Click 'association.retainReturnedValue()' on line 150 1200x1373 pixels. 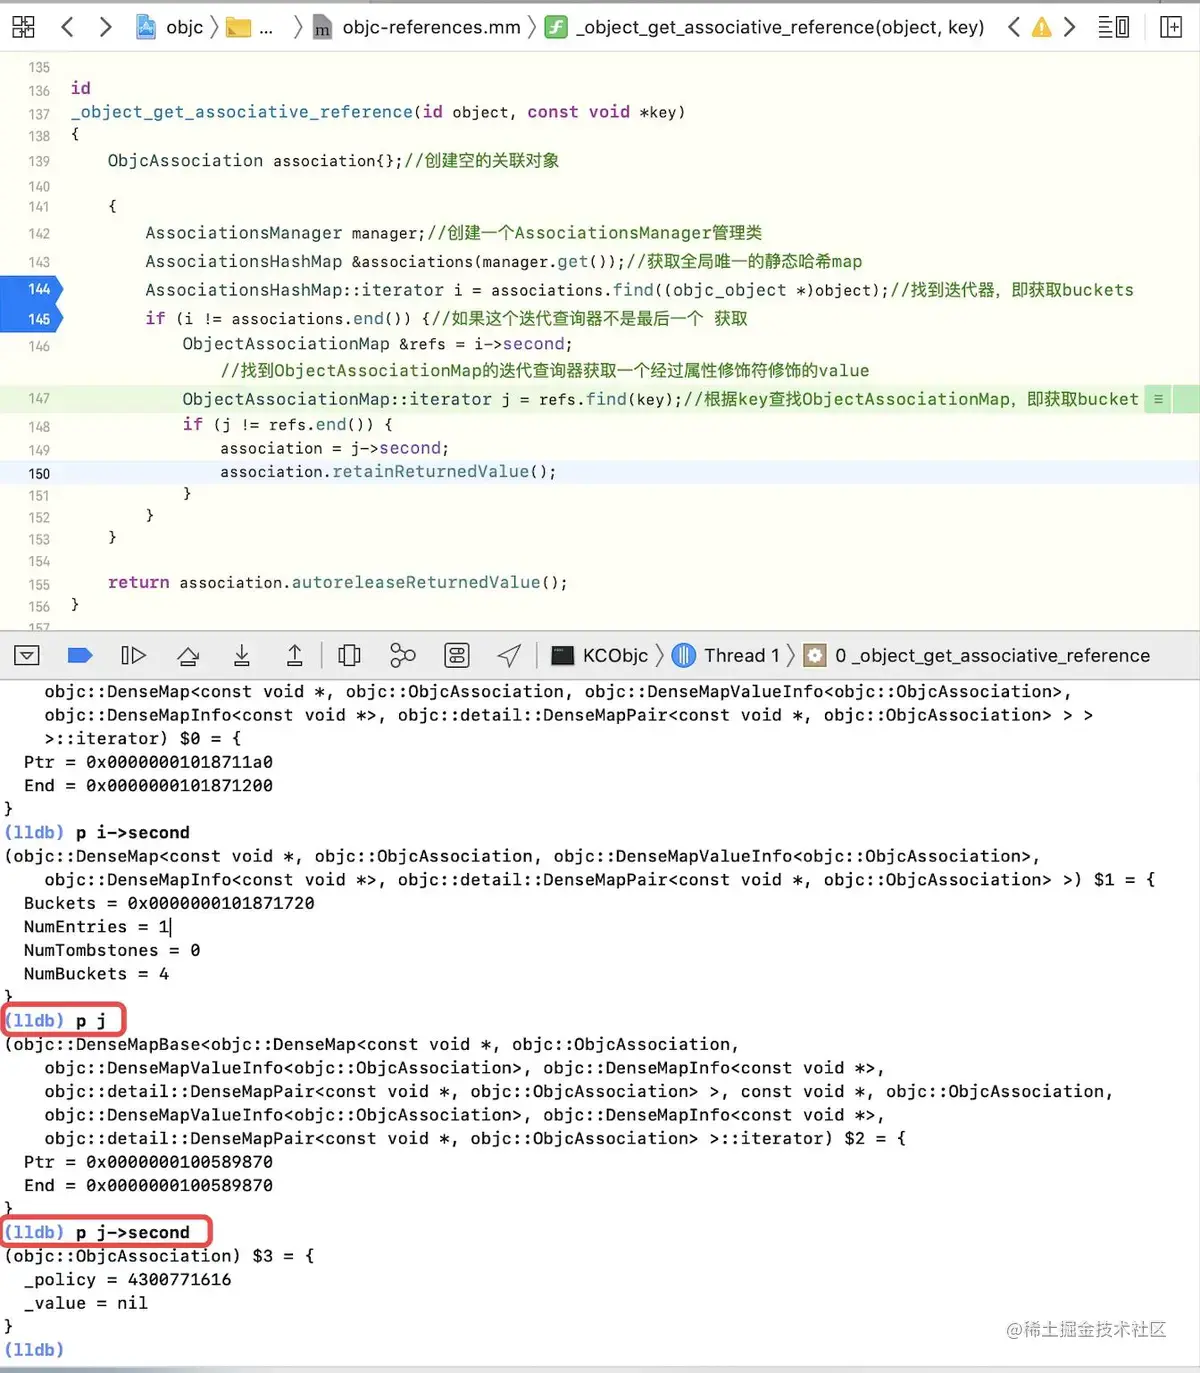pyautogui.click(x=388, y=471)
